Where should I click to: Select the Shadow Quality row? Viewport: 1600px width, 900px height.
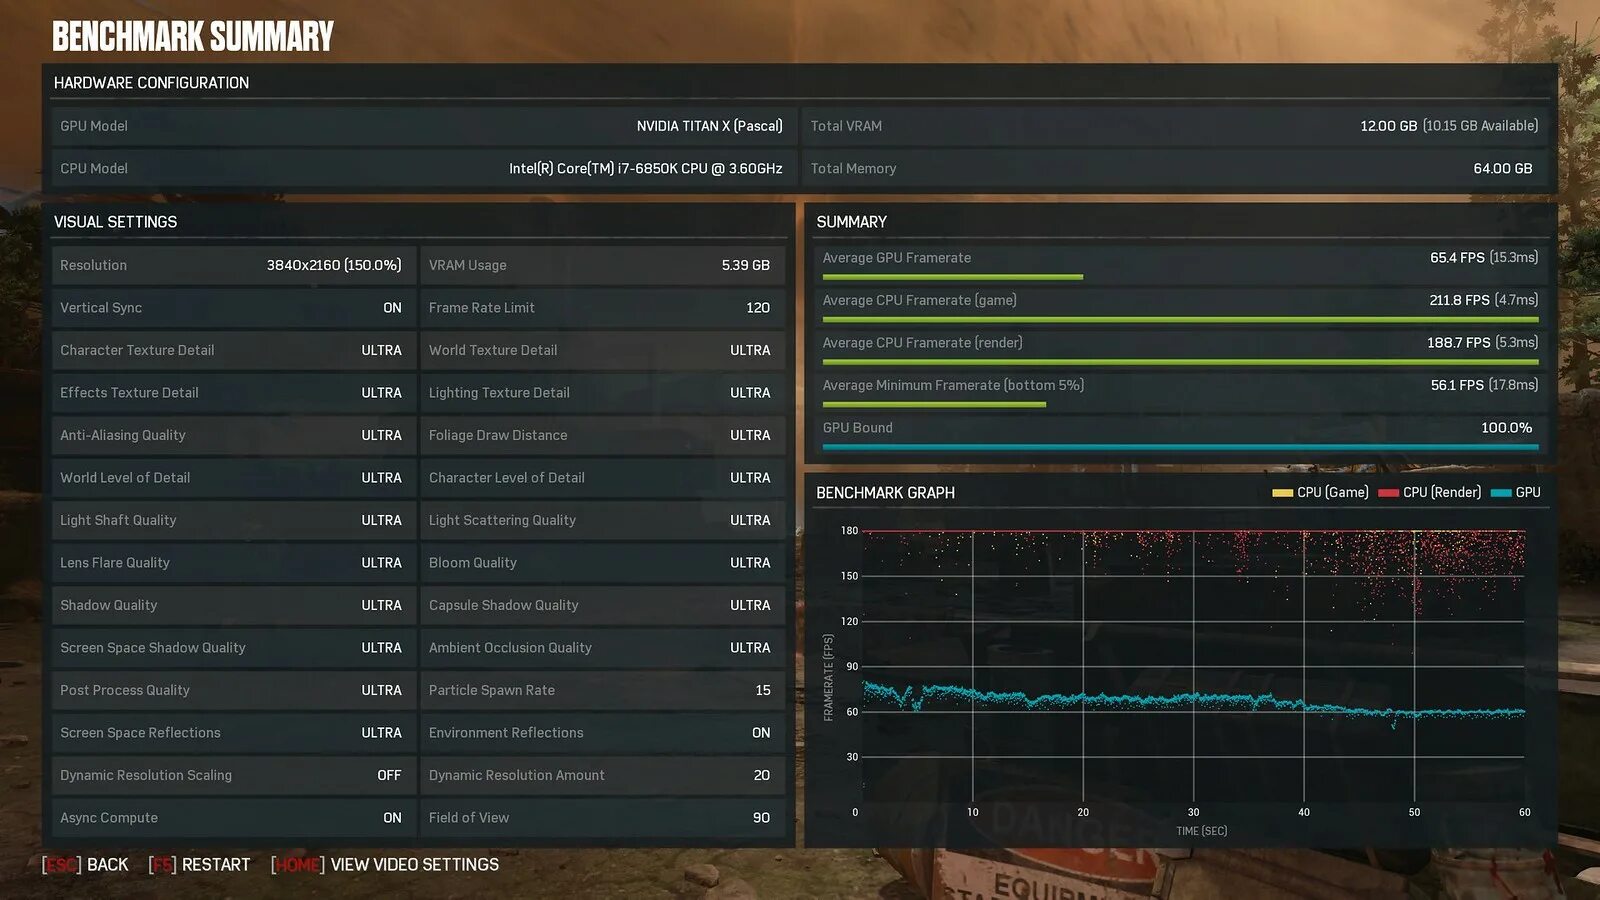(233, 605)
